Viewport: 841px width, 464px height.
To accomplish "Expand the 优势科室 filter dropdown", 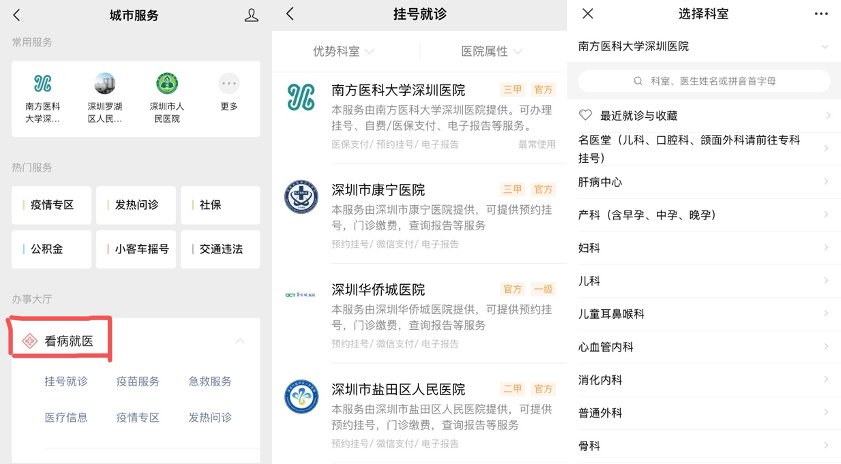I will pos(344,51).
